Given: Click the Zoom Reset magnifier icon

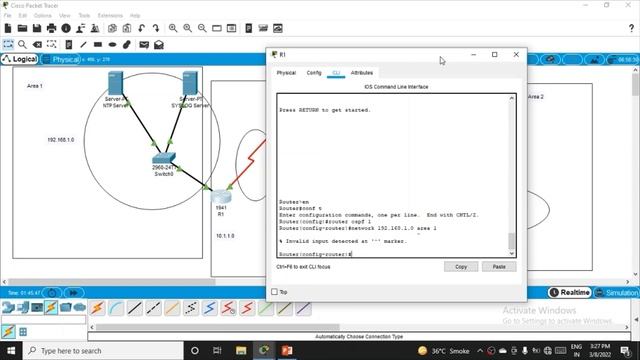Looking at the screenshot, I should tap(188, 28).
